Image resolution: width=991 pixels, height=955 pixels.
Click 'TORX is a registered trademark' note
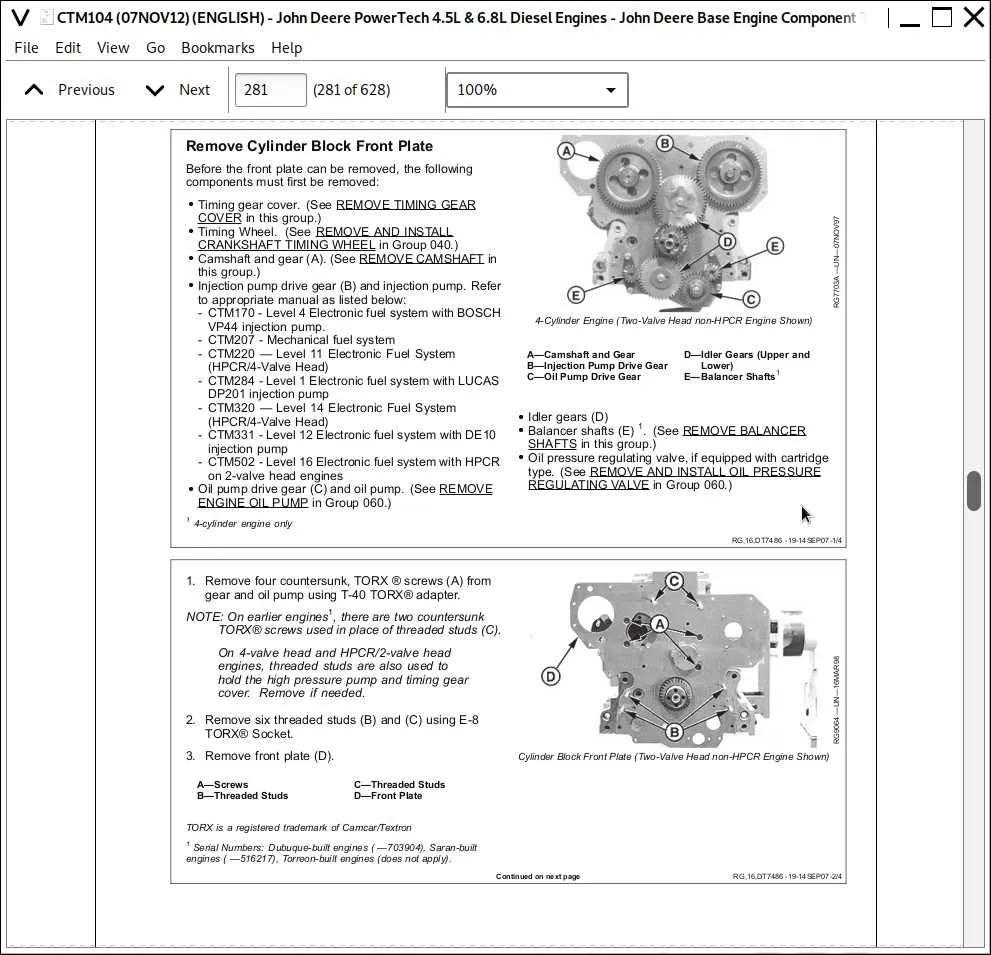tap(298, 827)
